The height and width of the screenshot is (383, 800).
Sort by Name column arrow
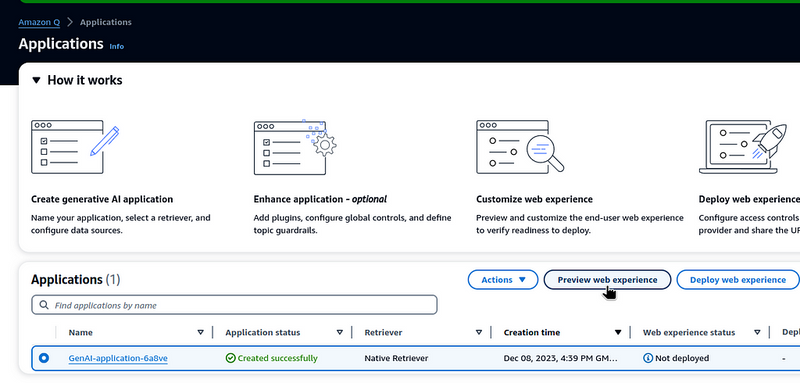[x=201, y=333]
